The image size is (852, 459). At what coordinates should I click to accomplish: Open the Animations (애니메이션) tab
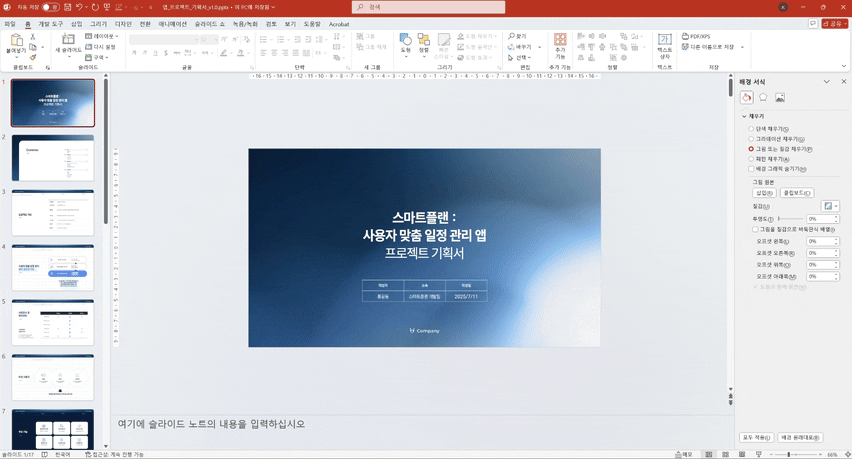173,24
